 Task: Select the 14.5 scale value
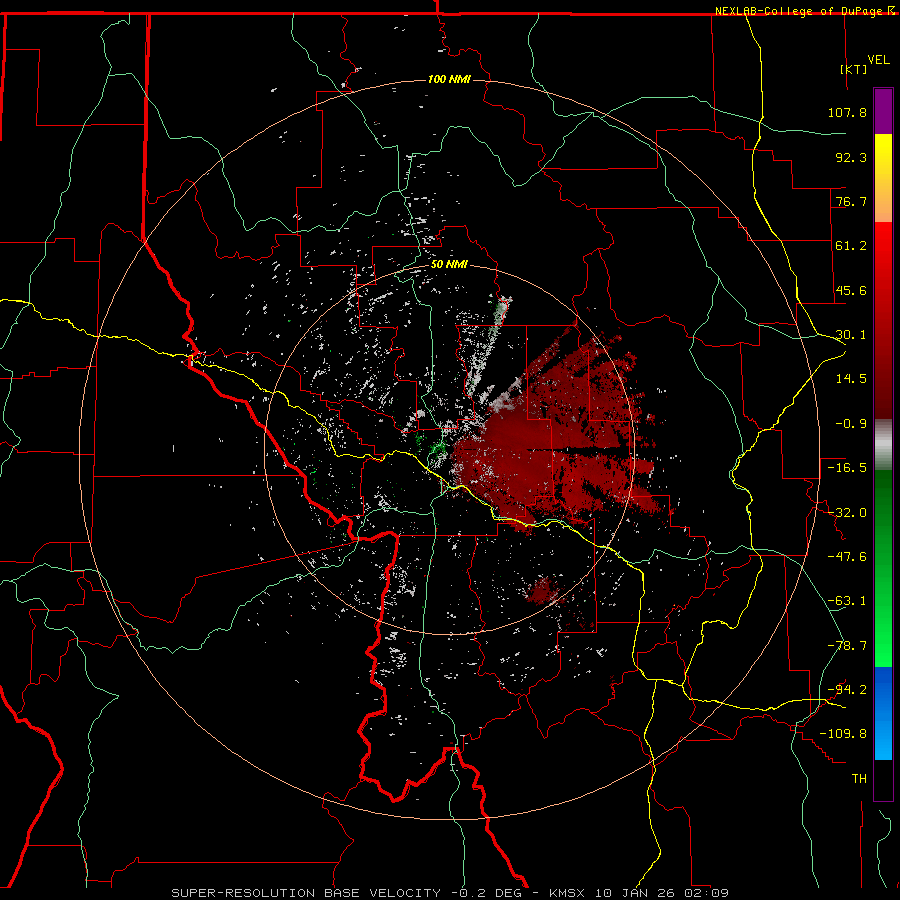[851, 379]
